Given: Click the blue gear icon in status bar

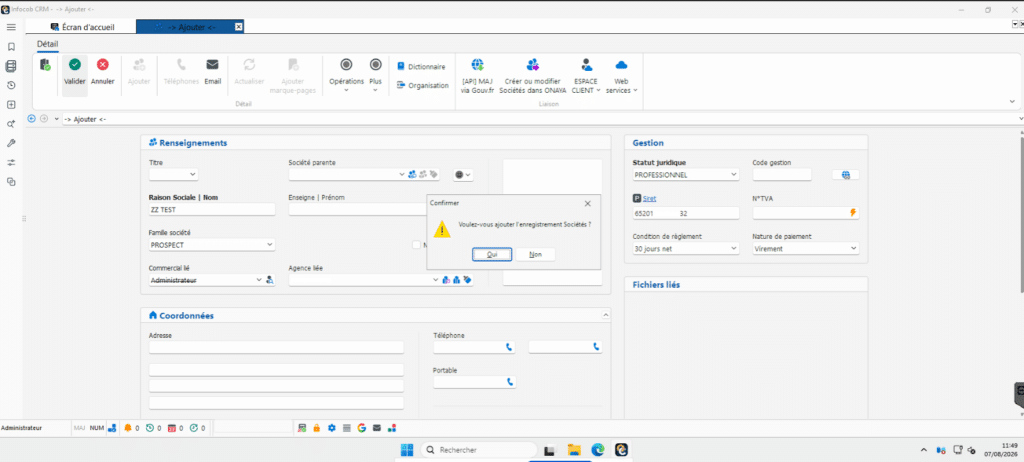Looking at the screenshot, I should point(331,428).
